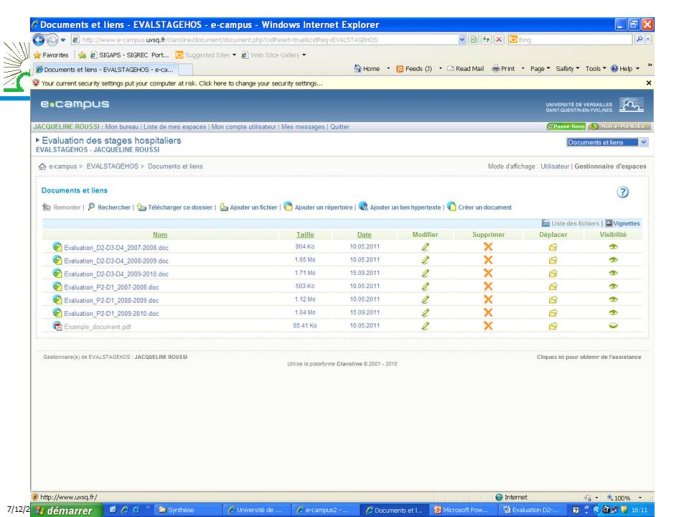Expand the address bar URL dropdown

(x=462, y=40)
